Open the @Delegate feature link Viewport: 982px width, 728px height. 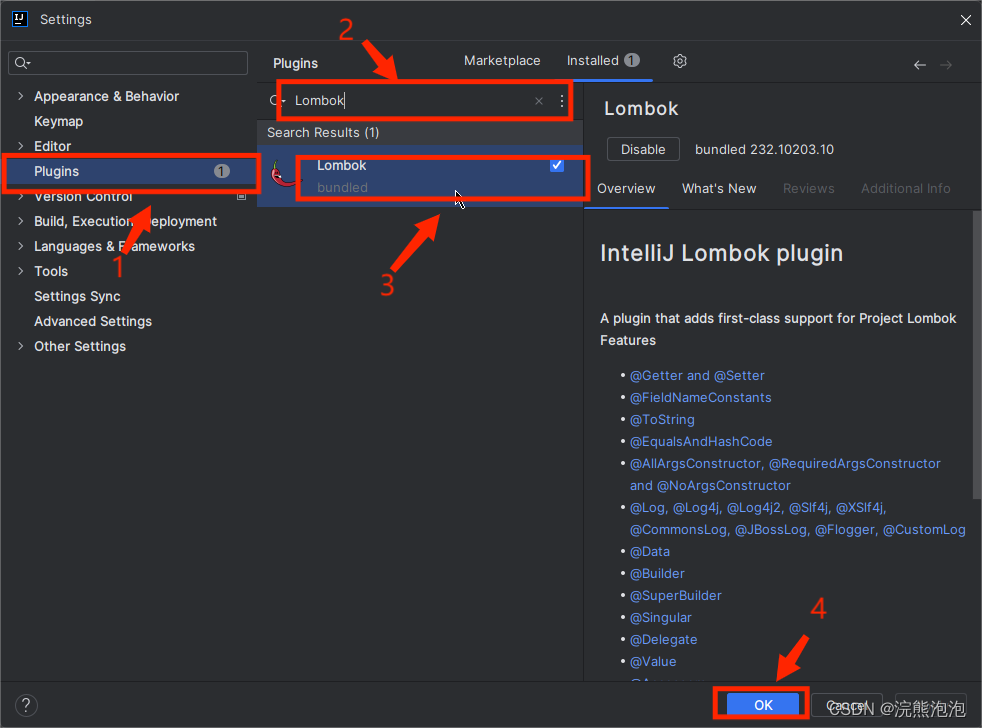click(663, 640)
